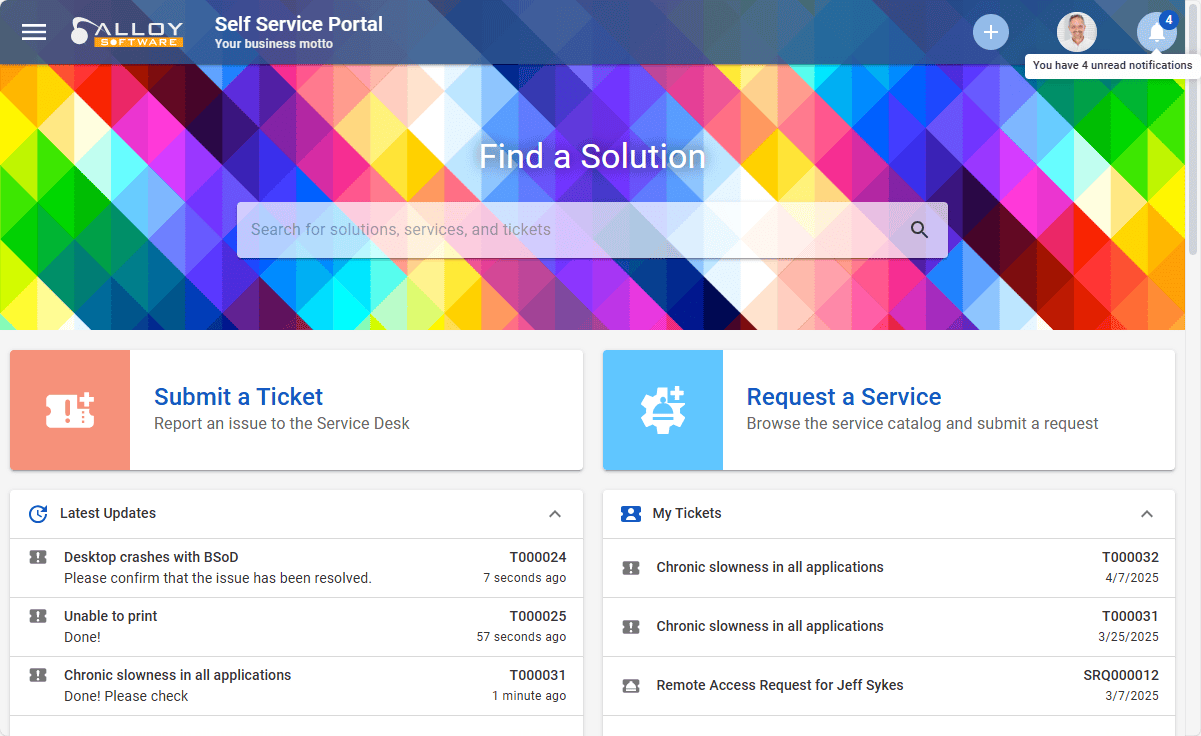Click service request icon beside Remote Access Request

point(631,686)
